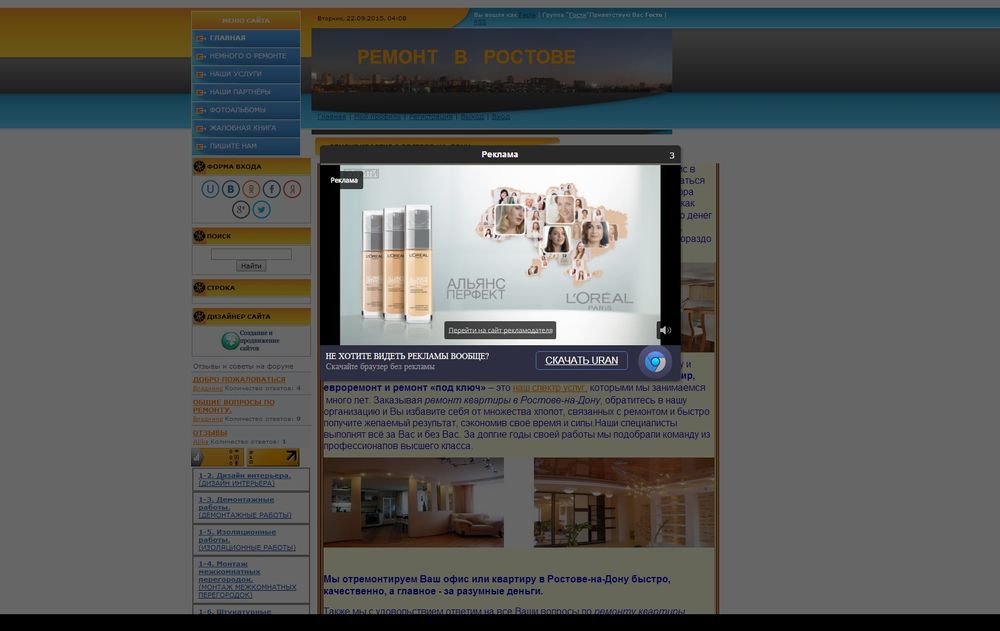The image size is (1000, 631).
Task: Open the Вход link
Action: click(x=501, y=117)
